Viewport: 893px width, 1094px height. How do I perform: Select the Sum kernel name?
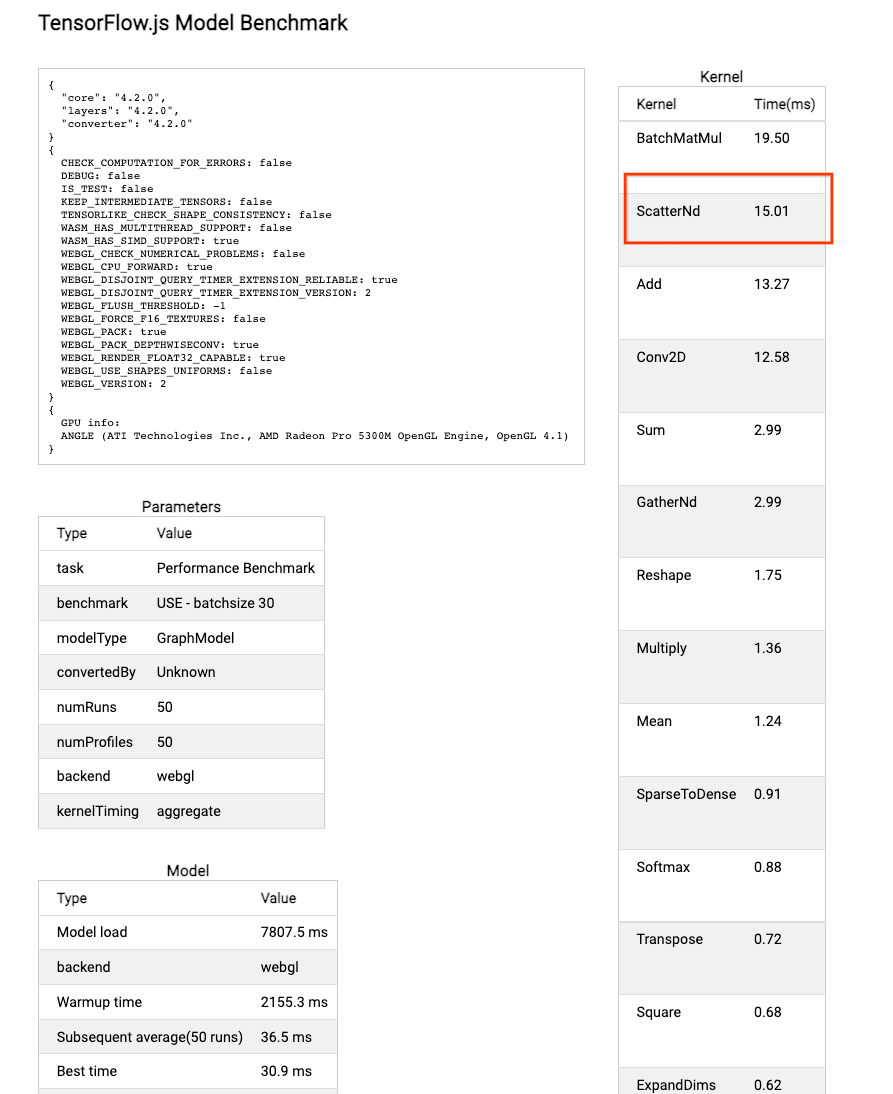tap(650, 430)
